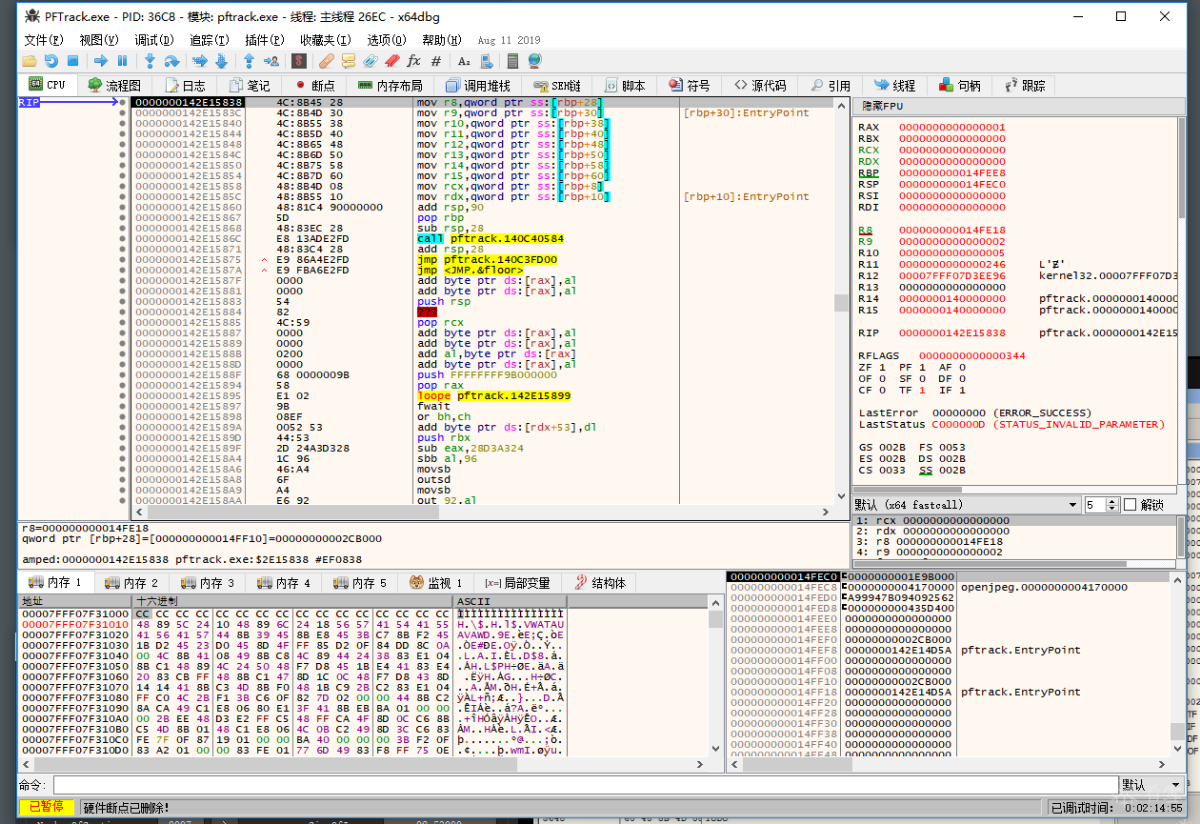Select the 内存 2 dump tab
Image resolution: width=1200 pixels, height=824 pixels.
[x=132, y=583]
